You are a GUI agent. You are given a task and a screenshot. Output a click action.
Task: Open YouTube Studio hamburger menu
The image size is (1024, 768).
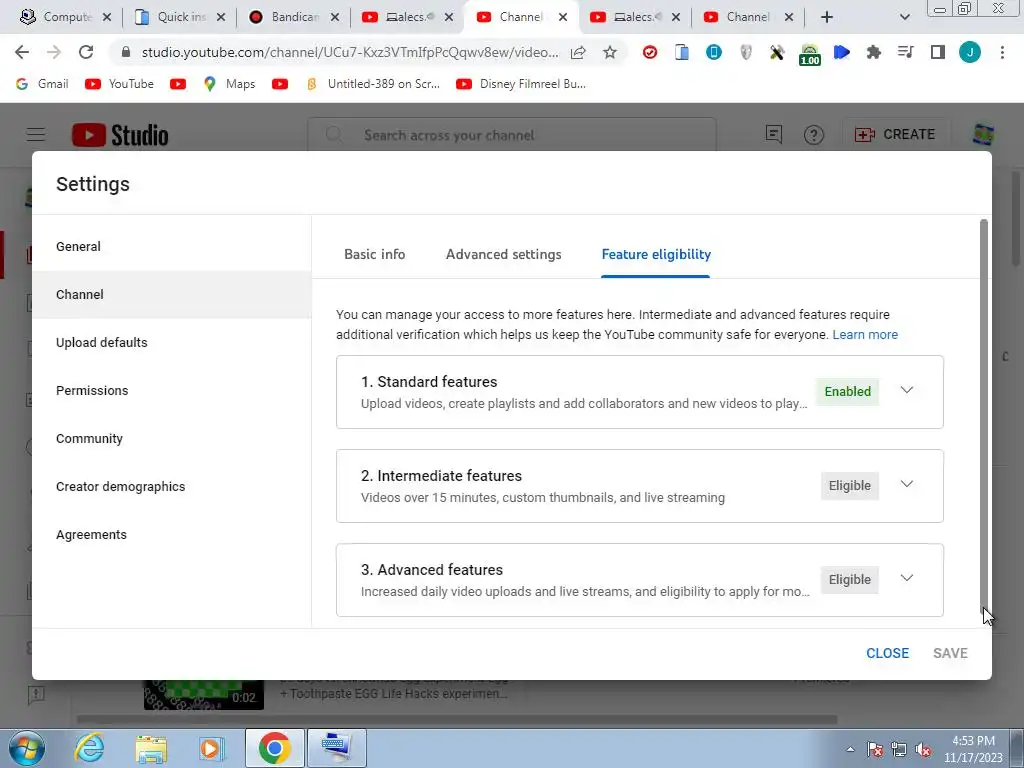(x=36, y=135)
